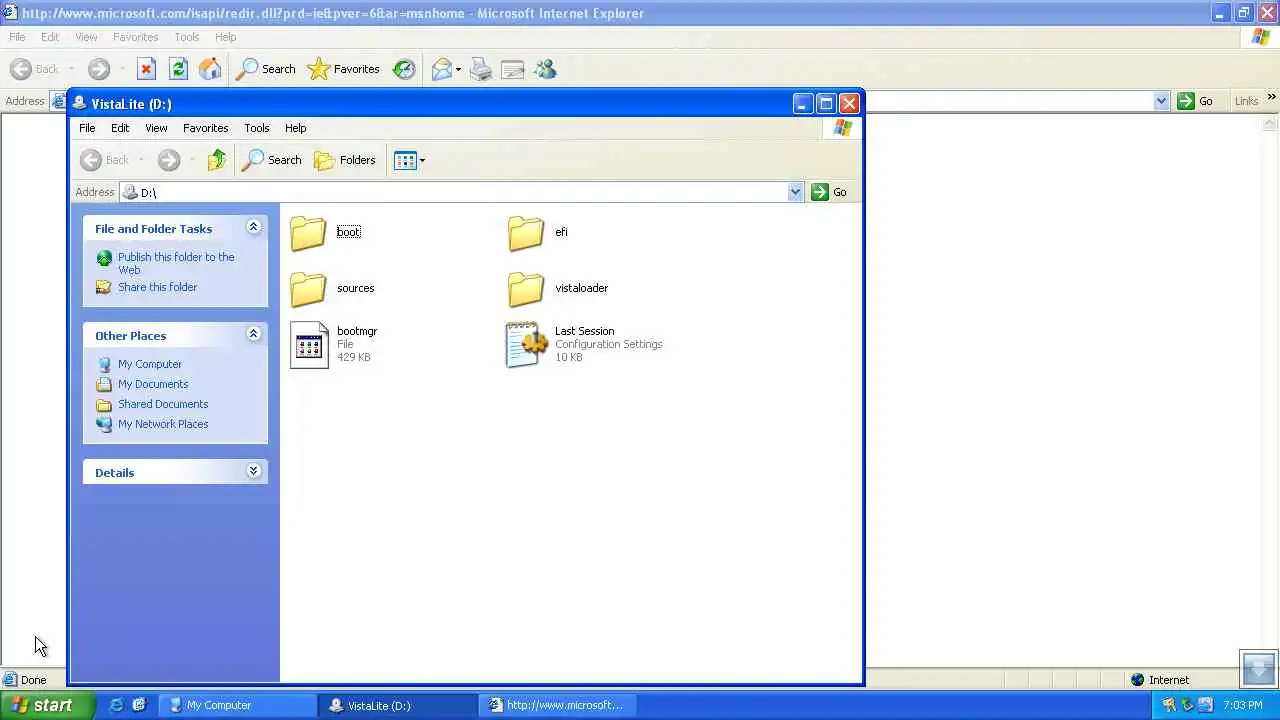Open the efi folder icon
The height and width of the screenshot is (720, 1280).
coord(526,232)
